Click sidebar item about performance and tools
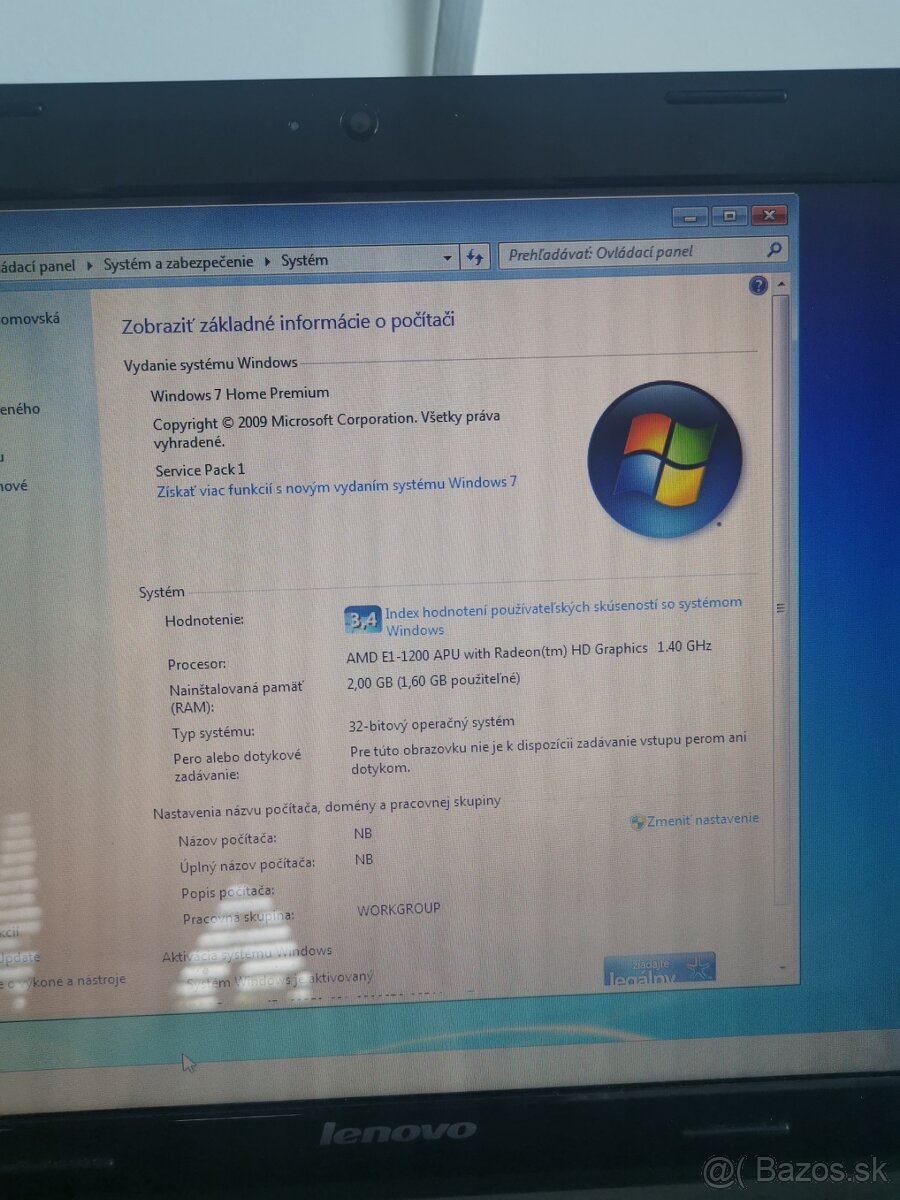This screenshot has height=1200, width=900. tap(65, 980)
